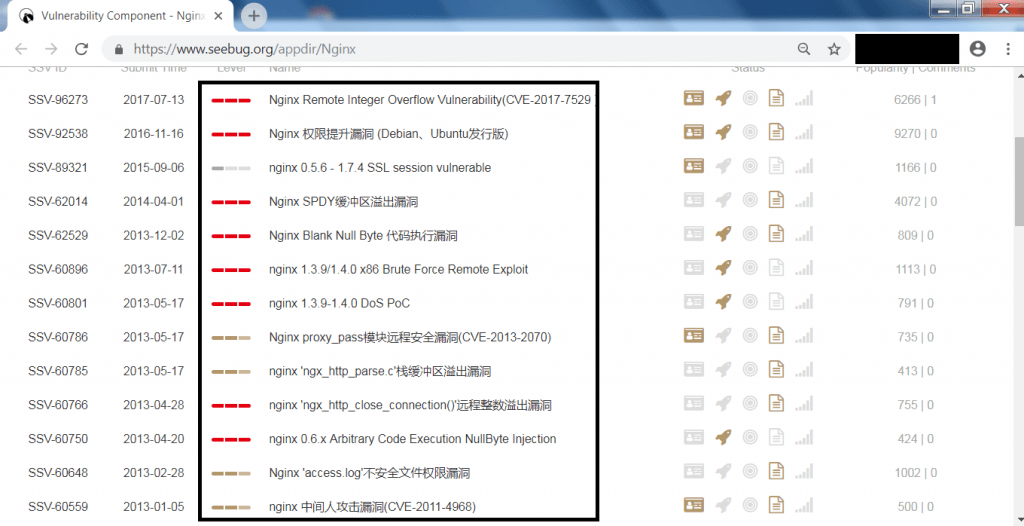Viewport: 1024px width, 526px height.
Task: Open nginx ngx_http_close_connection() entry
Action: (409, 405)
